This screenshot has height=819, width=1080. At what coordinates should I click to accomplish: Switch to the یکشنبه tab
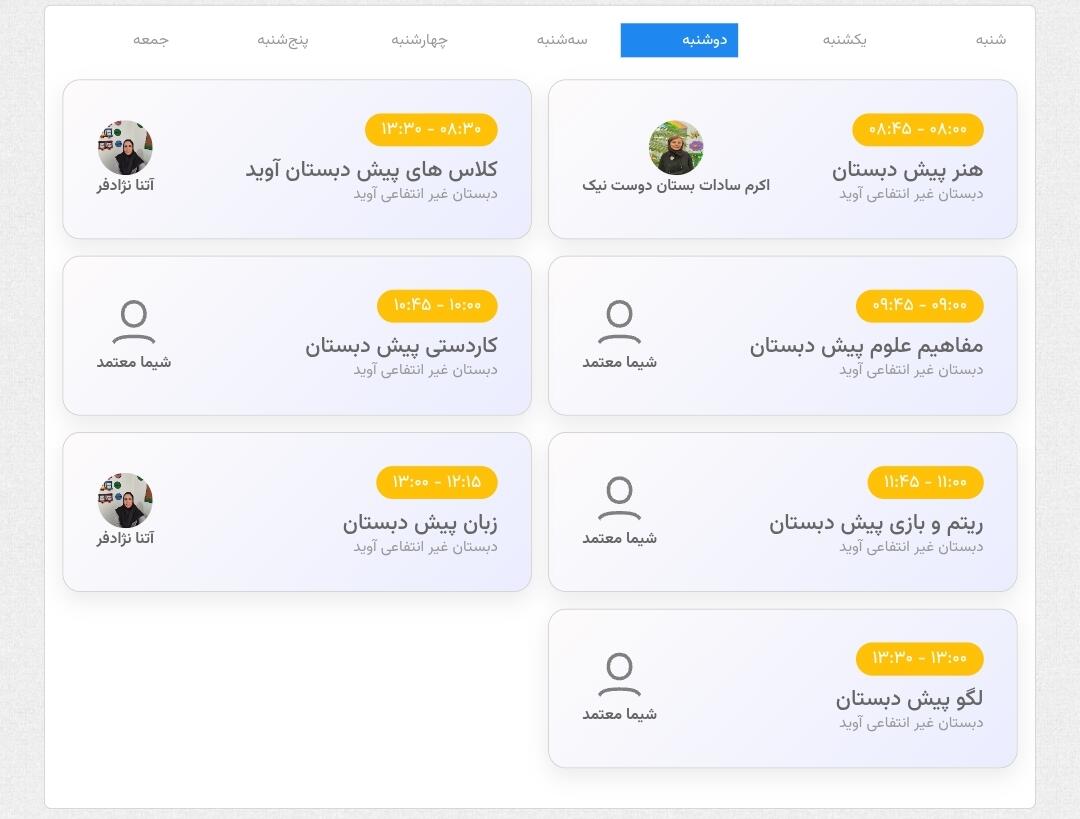pyautogui.click(x=844, y=40)
